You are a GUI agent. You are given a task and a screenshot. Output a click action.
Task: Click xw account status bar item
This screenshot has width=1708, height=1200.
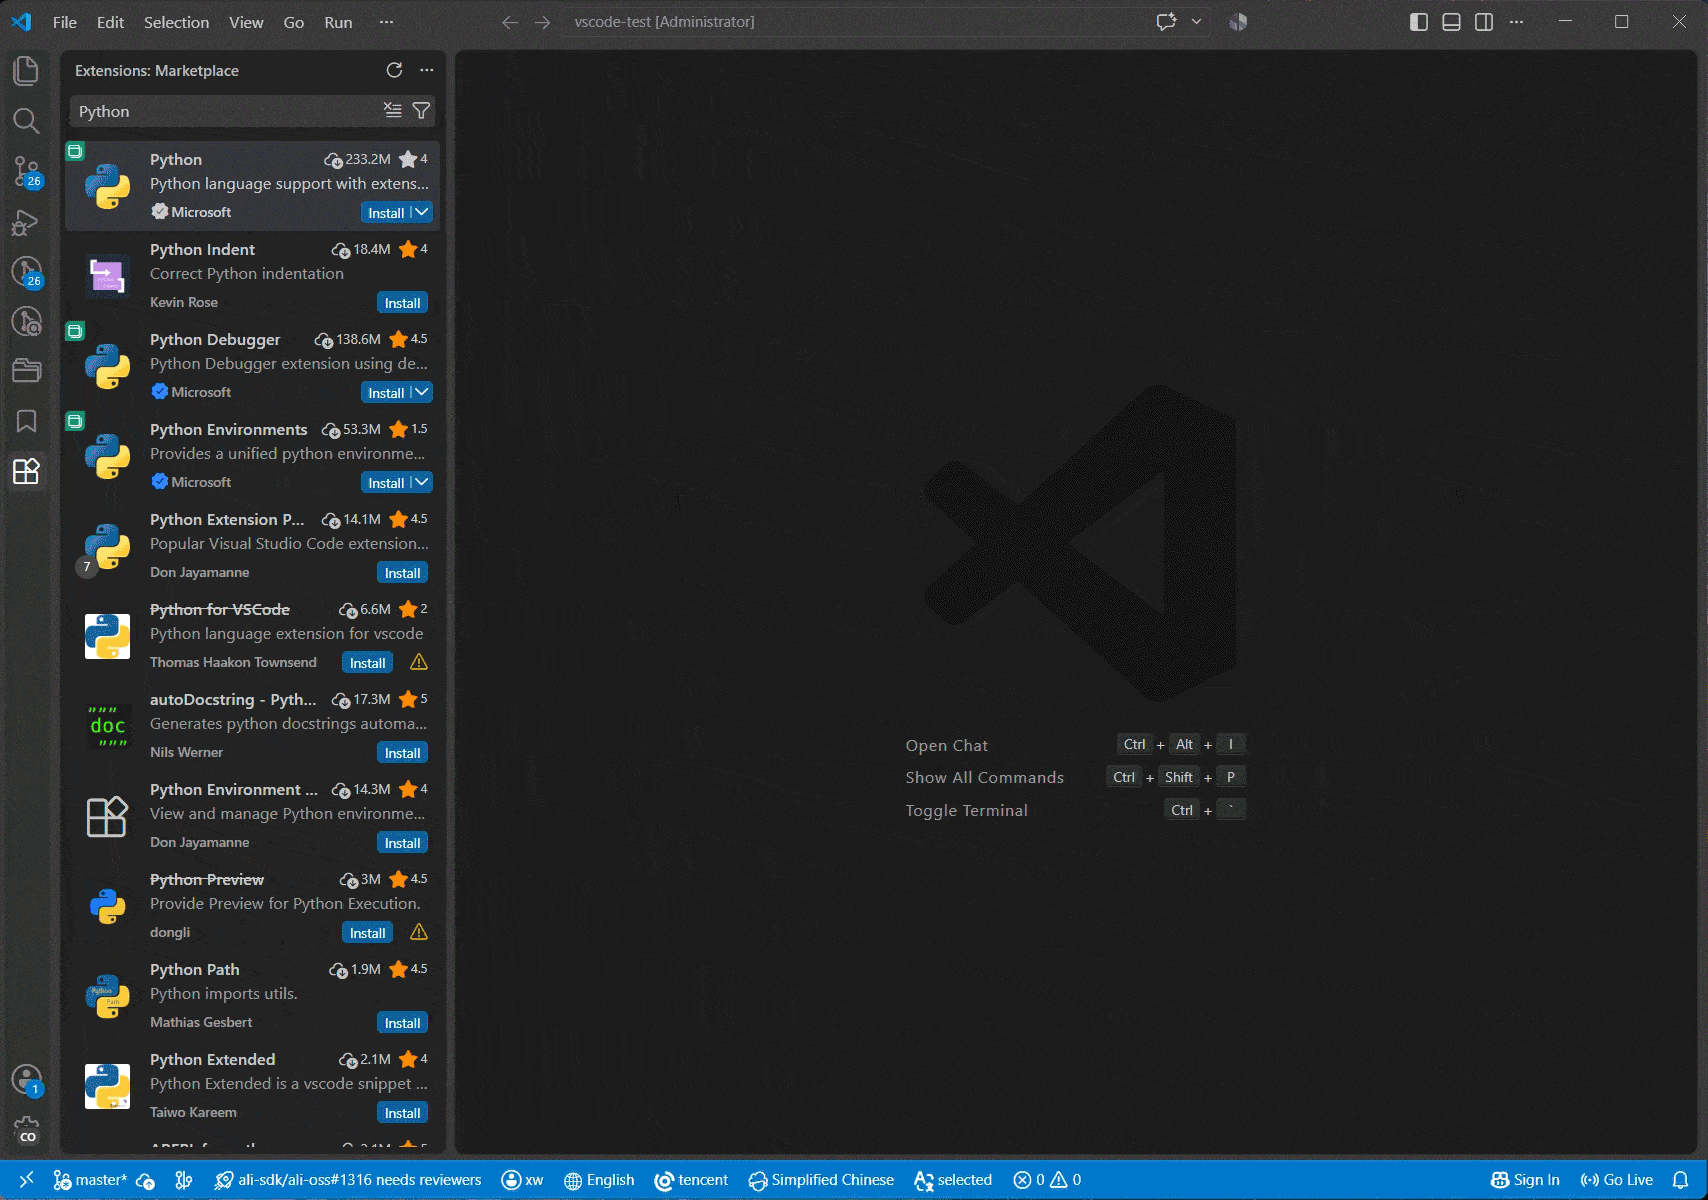[523, 1180]
